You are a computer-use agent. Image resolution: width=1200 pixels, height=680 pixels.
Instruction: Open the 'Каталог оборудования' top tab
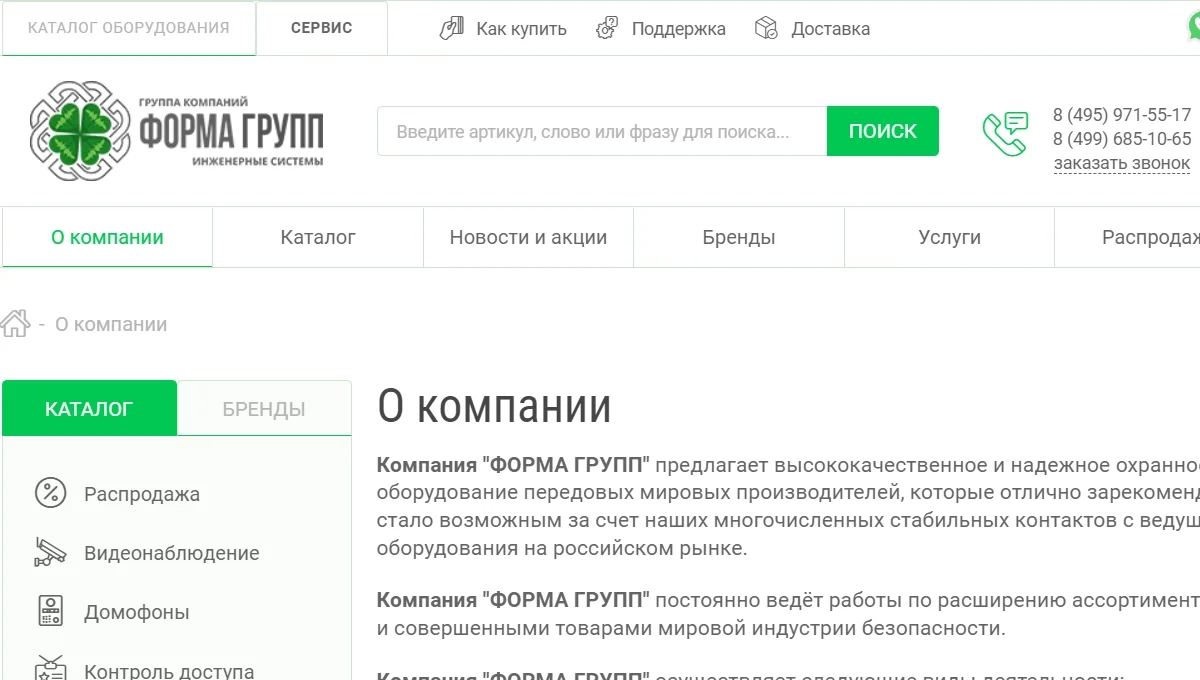(x=129, y=28)
